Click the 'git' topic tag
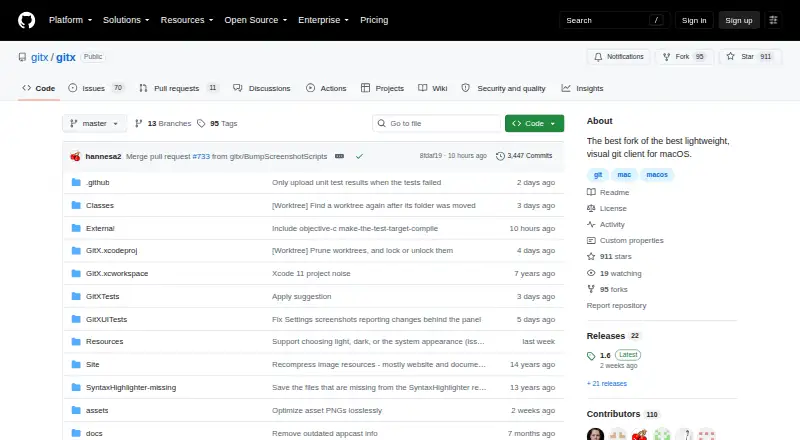 (598, 175)
